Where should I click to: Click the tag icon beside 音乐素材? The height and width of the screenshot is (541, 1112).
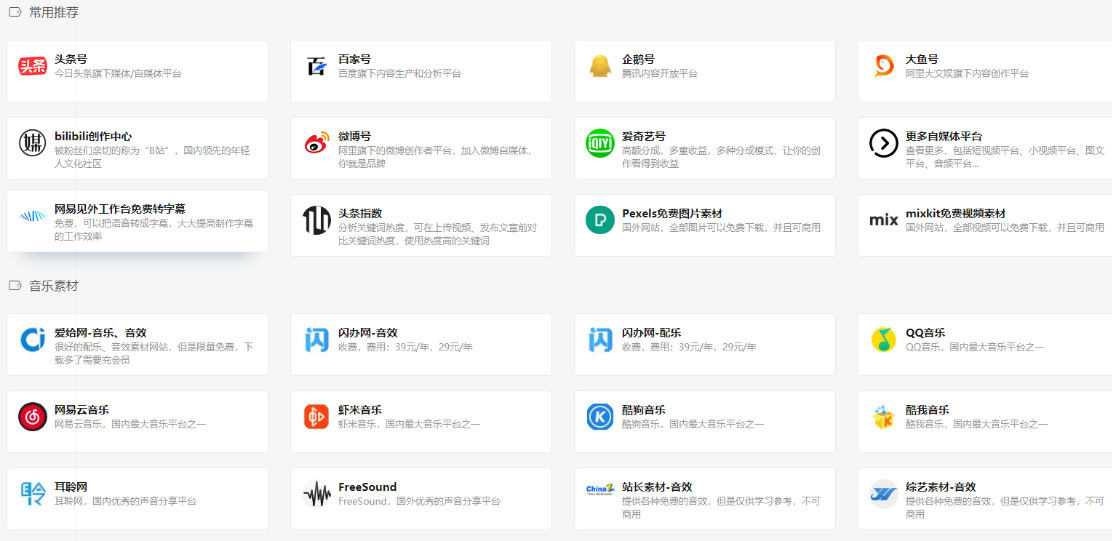click(14, 286)
